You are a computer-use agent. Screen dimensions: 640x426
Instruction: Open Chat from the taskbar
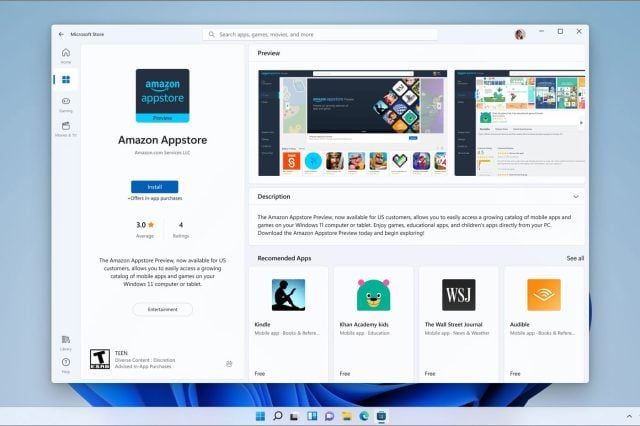tap(329, 416)
